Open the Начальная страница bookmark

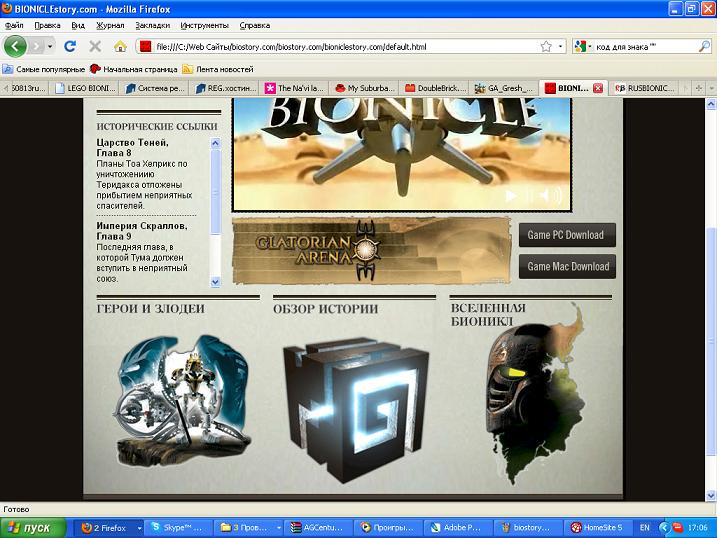click(134, 69)
